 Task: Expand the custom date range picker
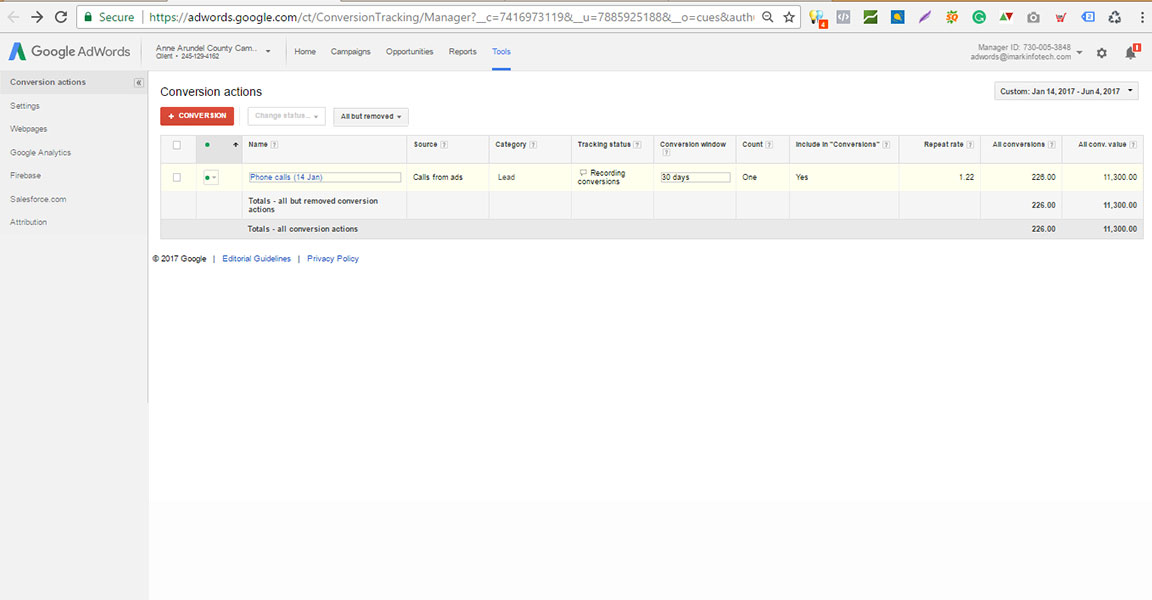coord(1068,91)
